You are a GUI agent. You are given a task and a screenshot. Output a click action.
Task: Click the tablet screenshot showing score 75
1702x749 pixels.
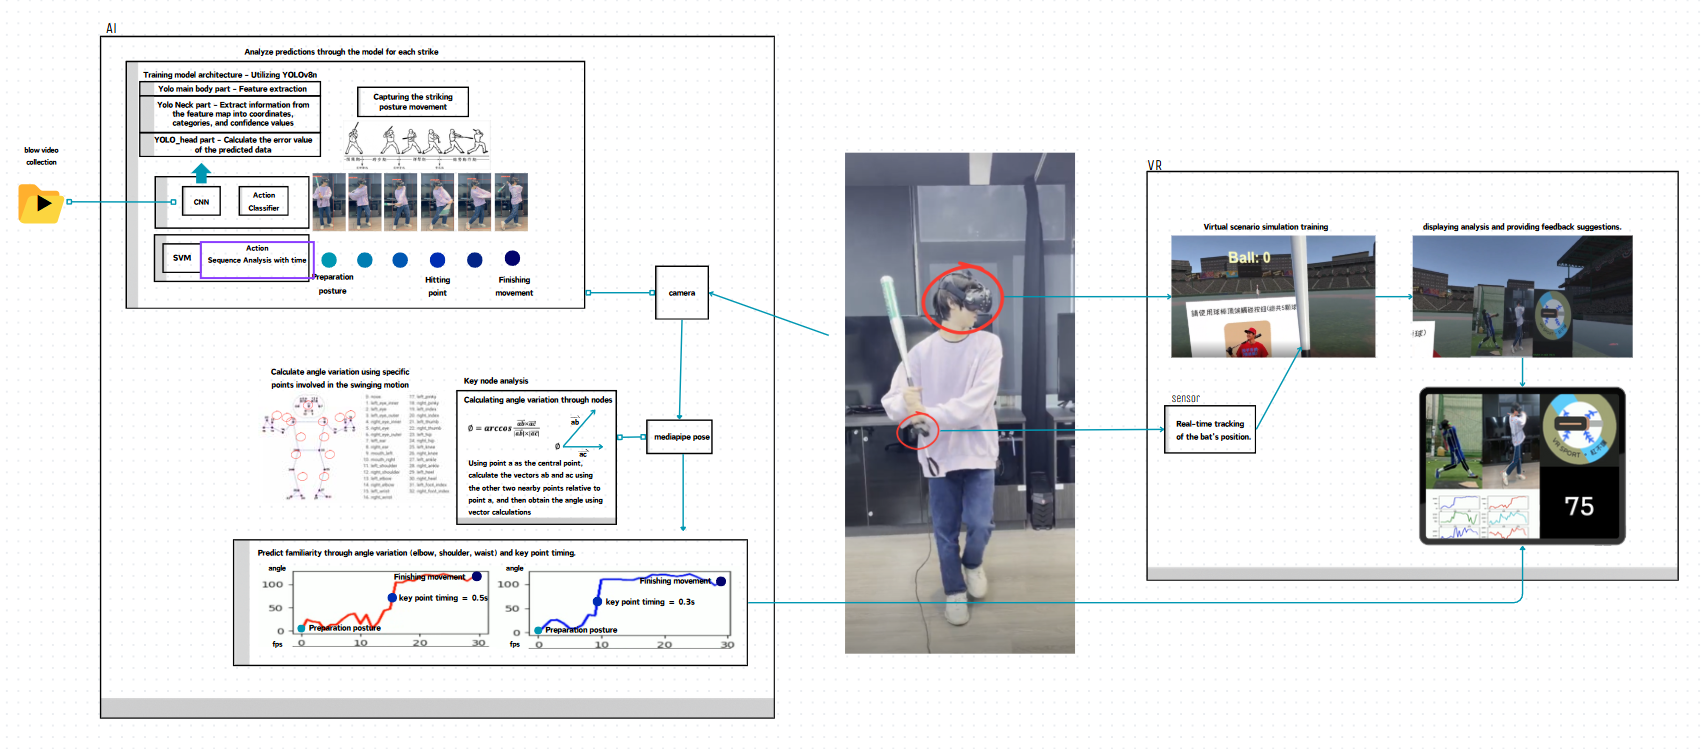coord(1521,466)
